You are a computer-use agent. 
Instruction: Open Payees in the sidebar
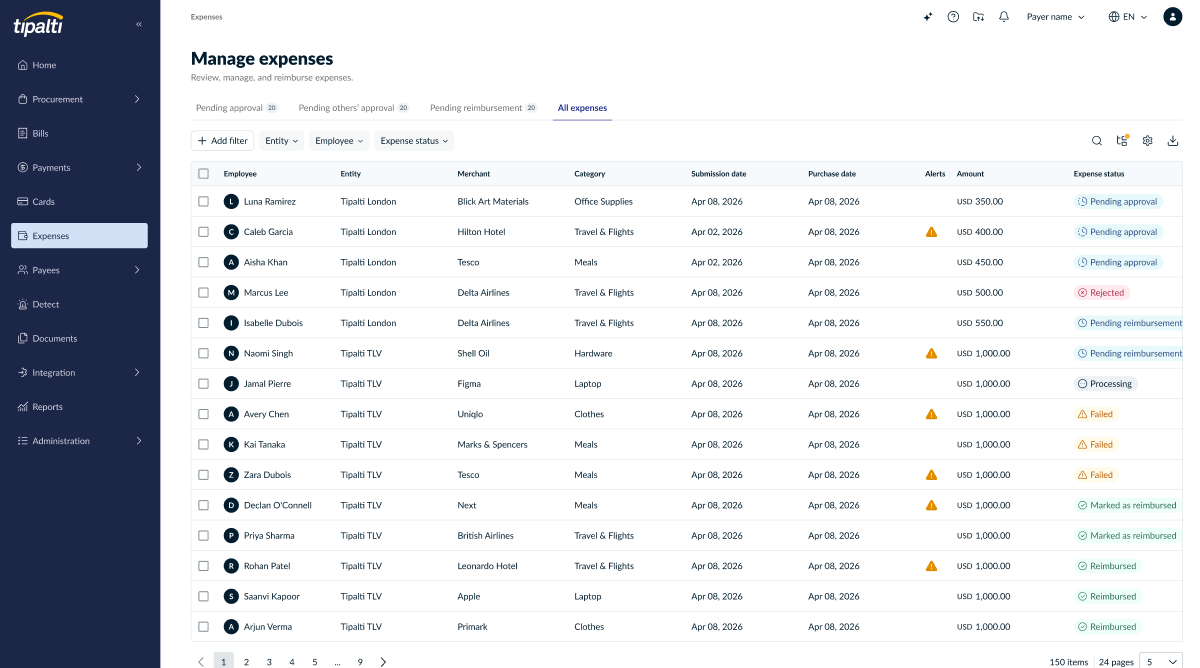click(x=79, y=270)
